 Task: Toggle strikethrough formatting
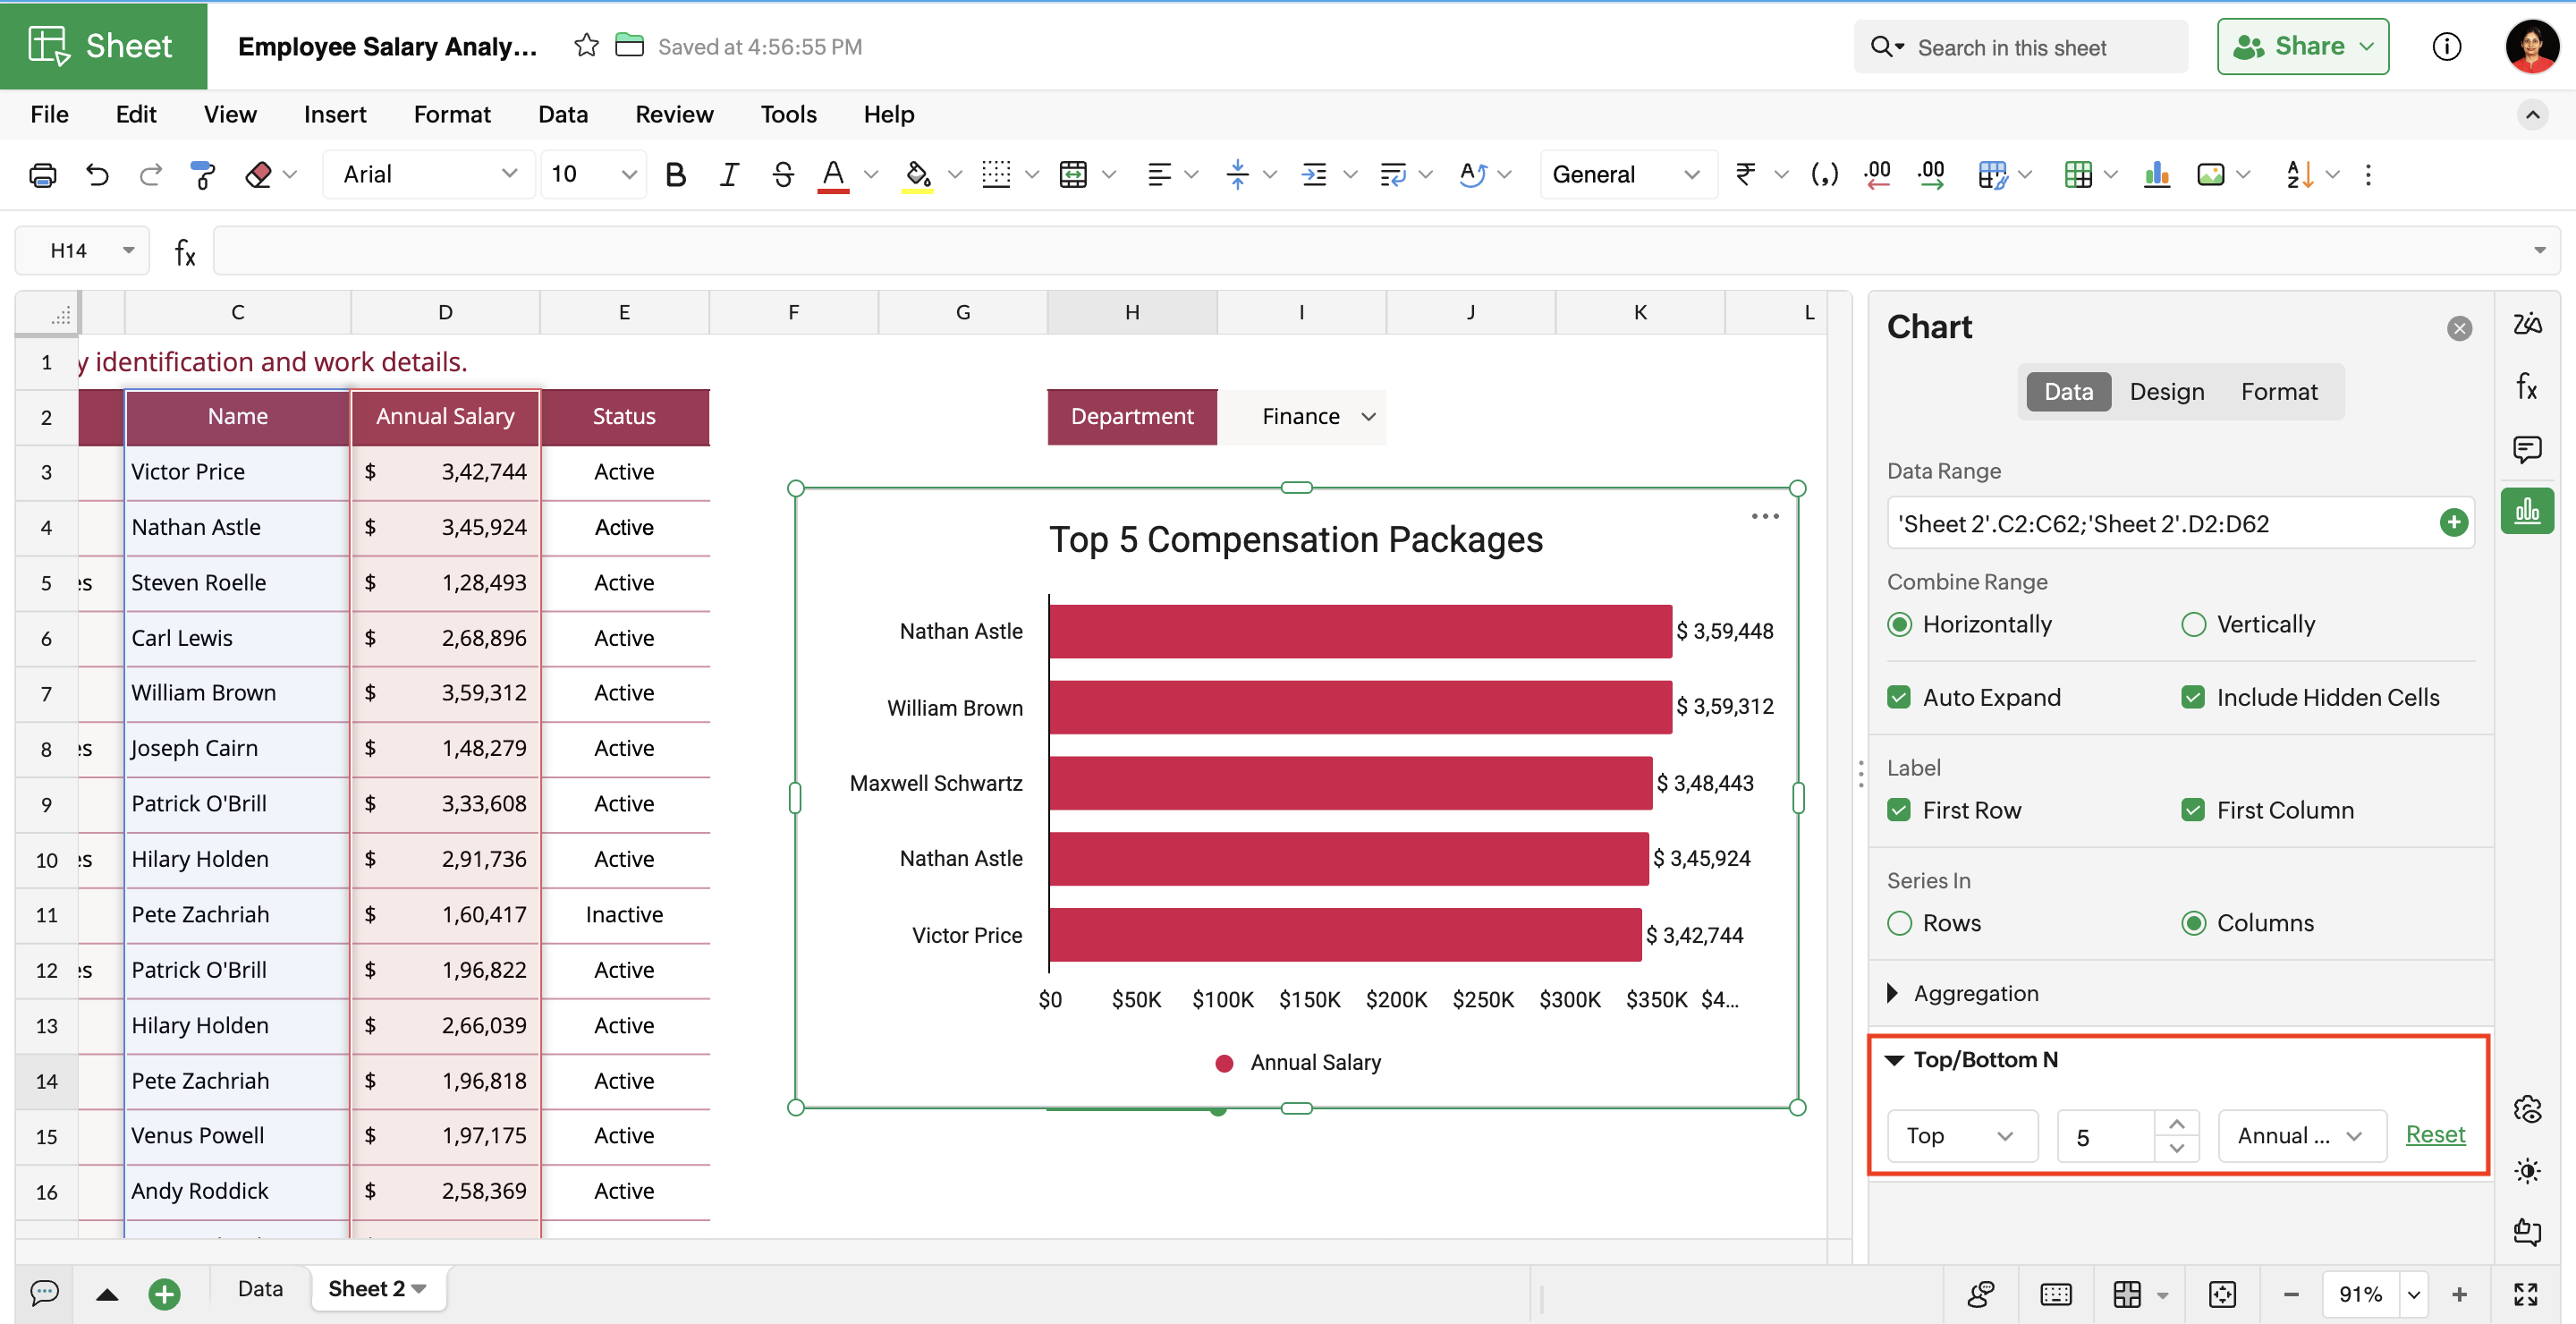(x=782, y=175)
